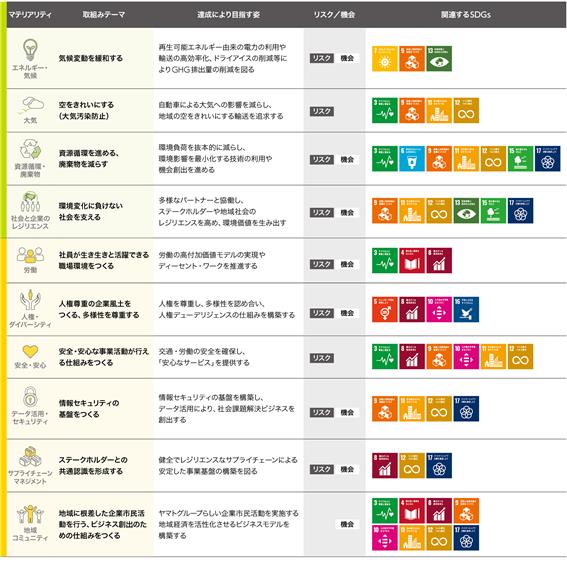Click the 関連するSDGs column header

coord(465,15)
